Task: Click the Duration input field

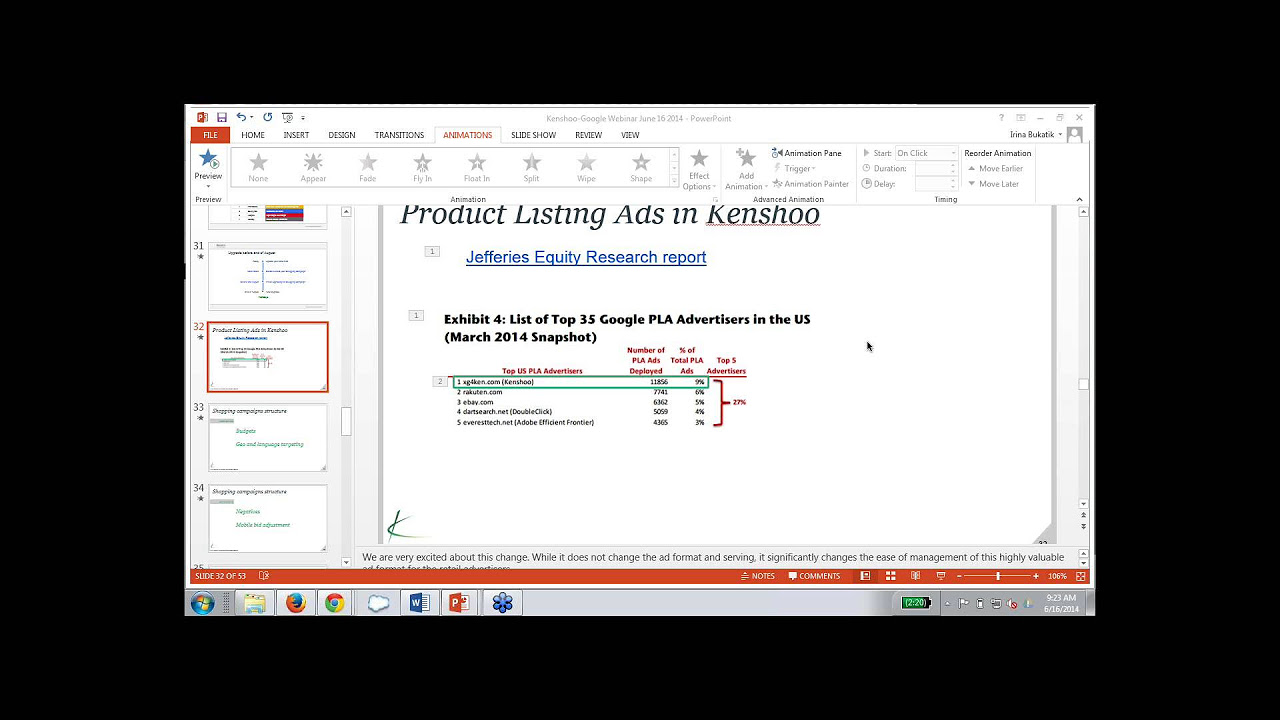Action: point(936,168)
